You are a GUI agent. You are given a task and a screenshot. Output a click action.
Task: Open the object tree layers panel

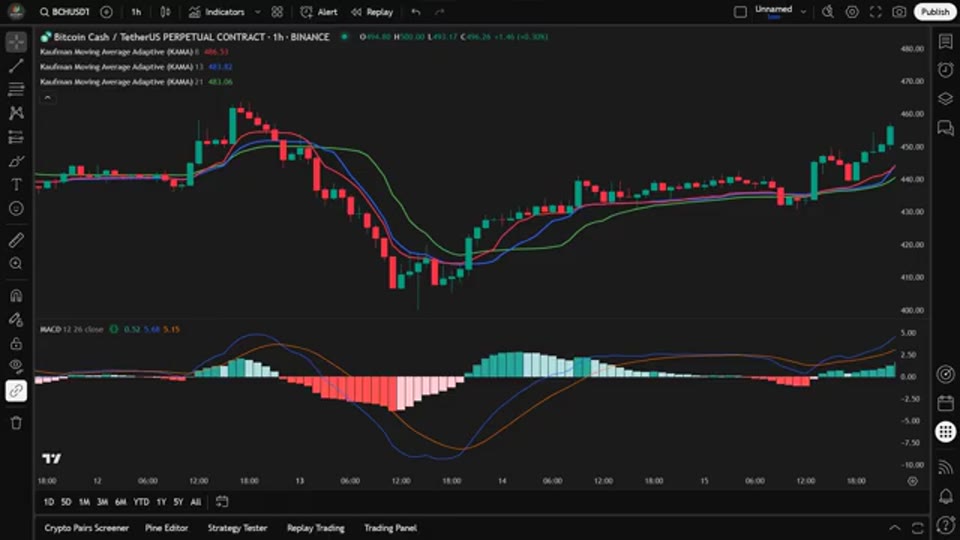pyautogui.click(x=945, y=99)
